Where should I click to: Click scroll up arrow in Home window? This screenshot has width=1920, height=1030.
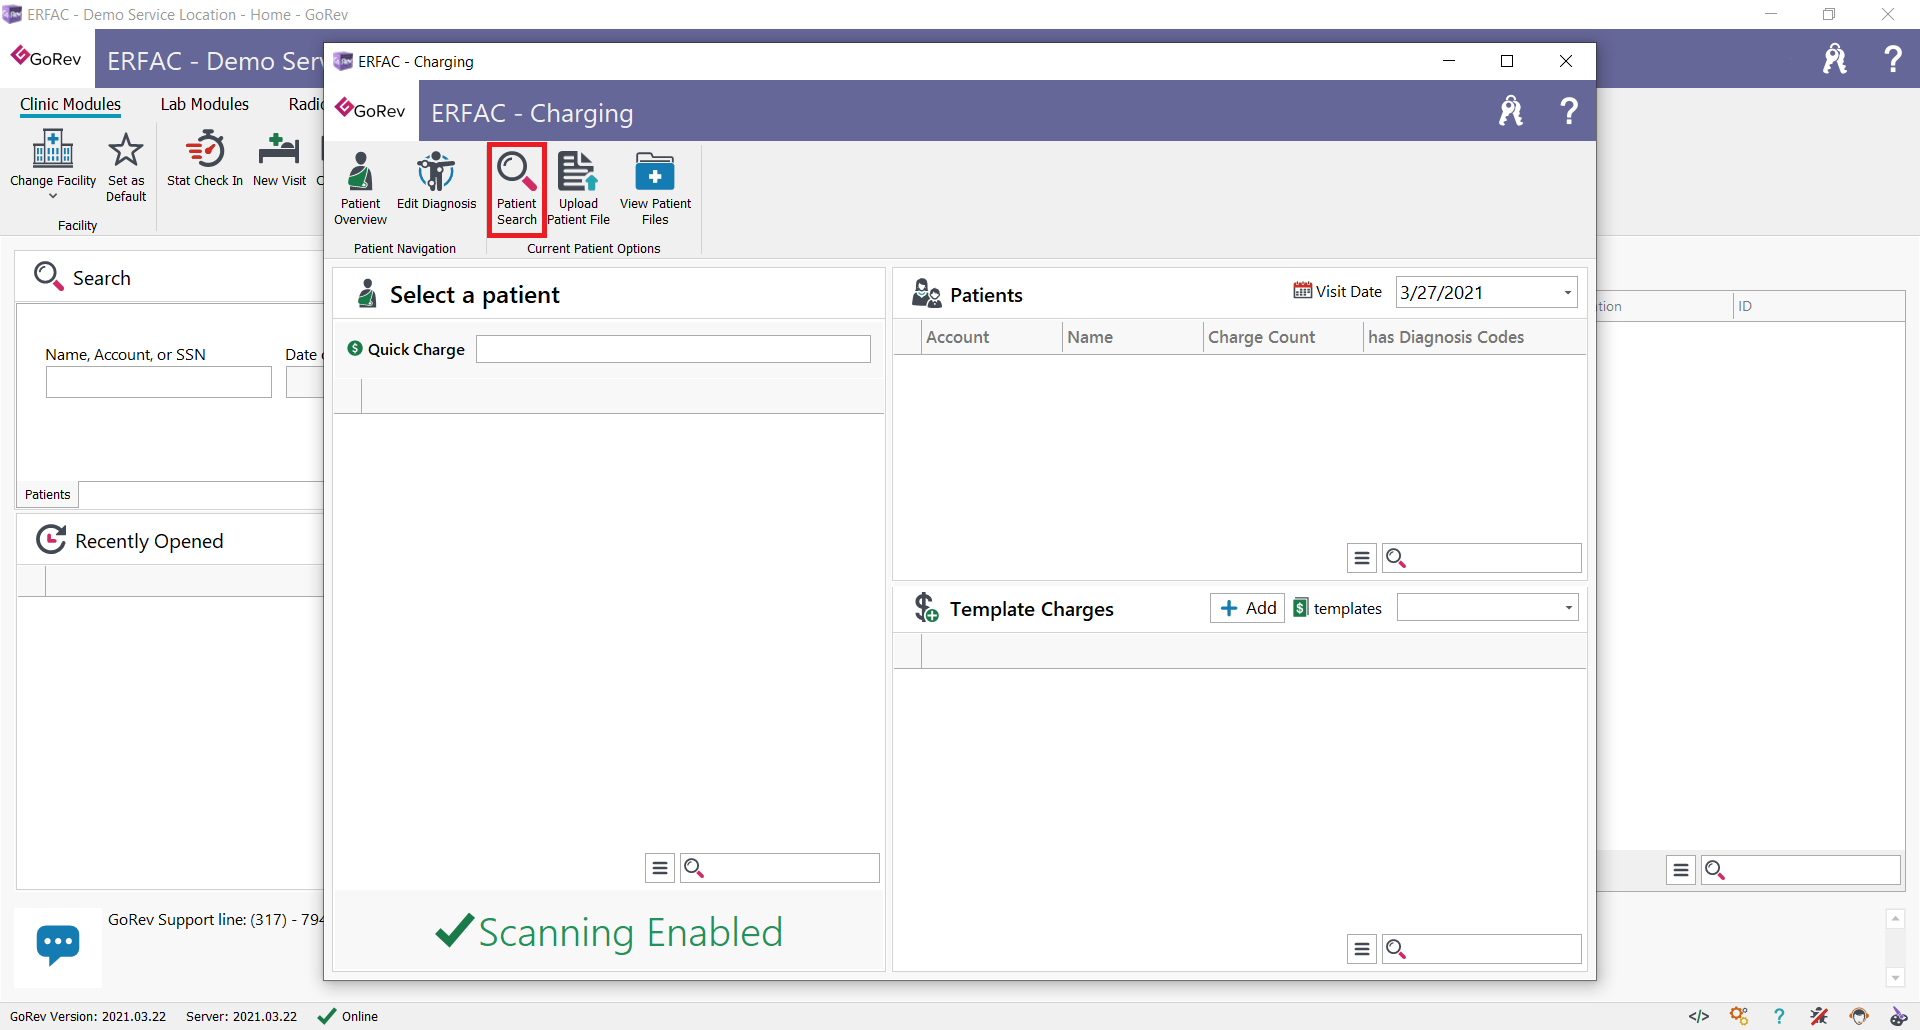point(1895,918)
